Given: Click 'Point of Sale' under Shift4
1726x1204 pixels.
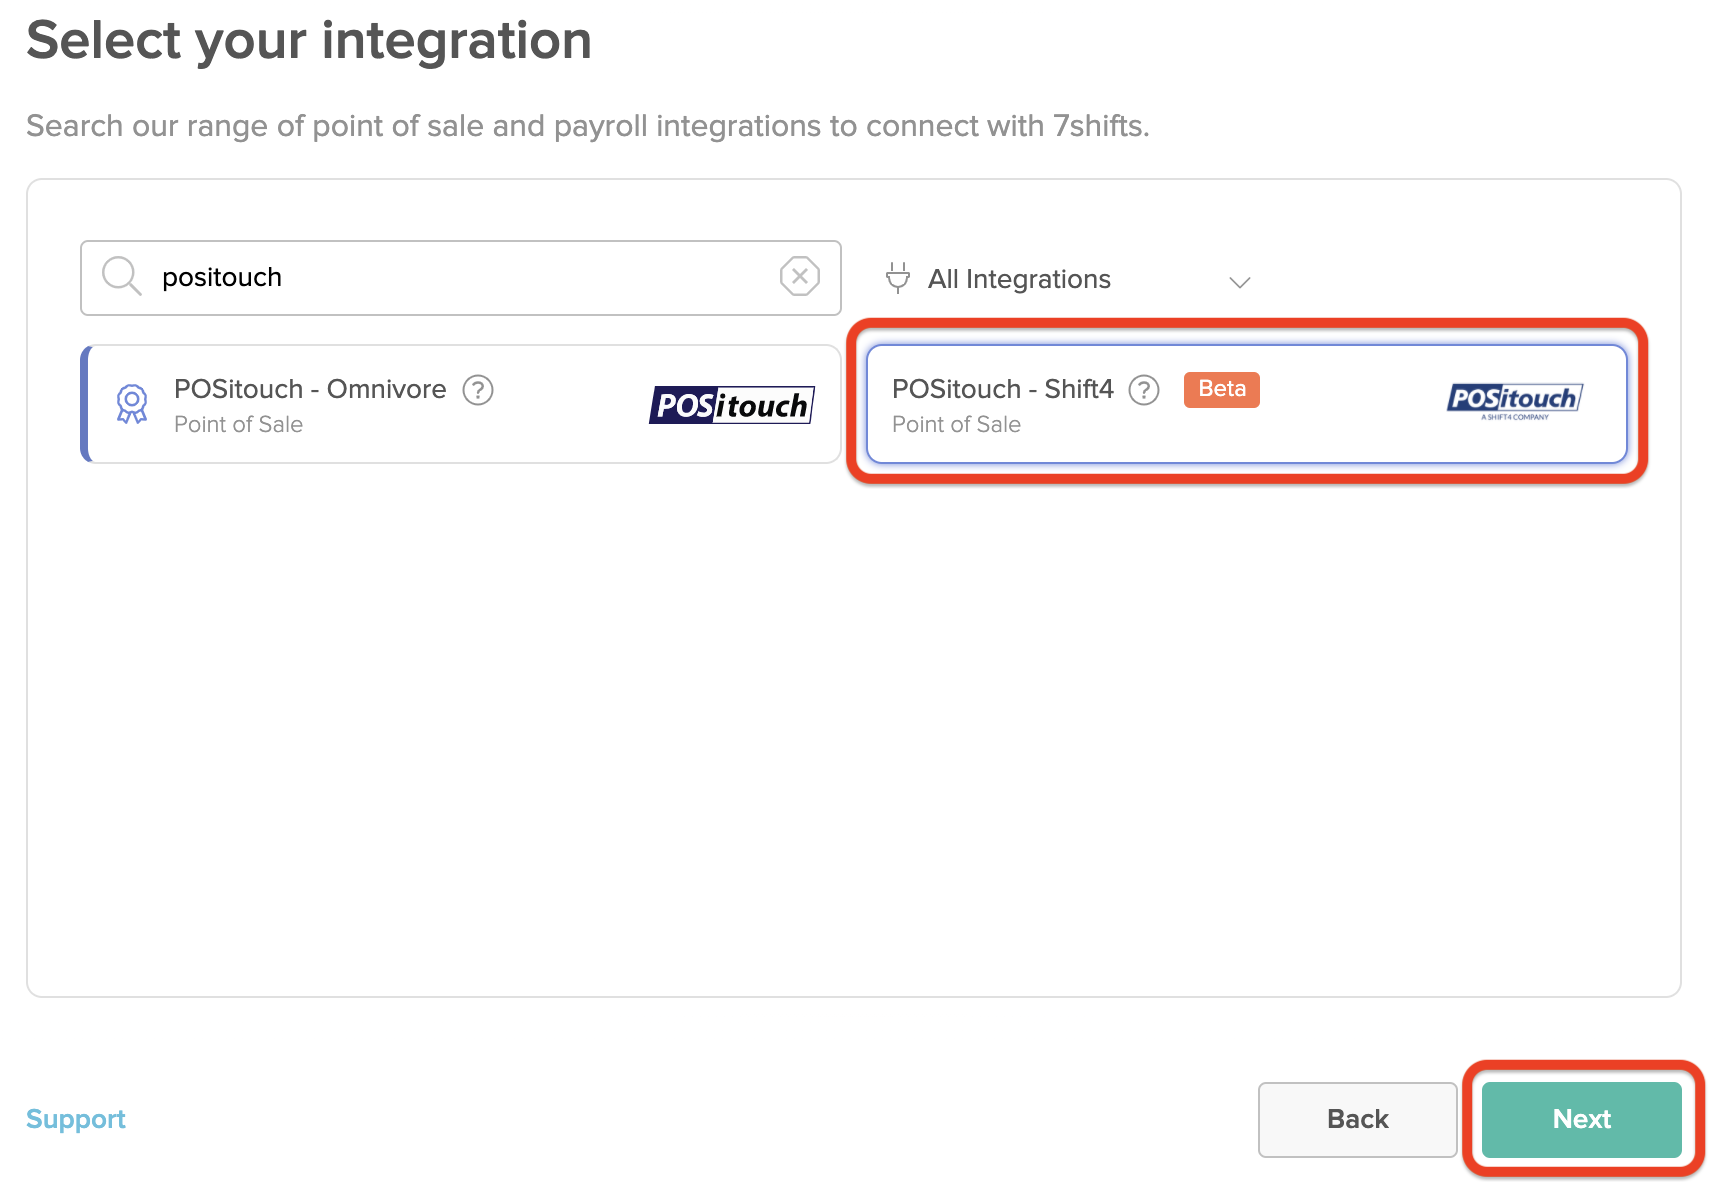Looking at the screenshot, I should 957,424.
